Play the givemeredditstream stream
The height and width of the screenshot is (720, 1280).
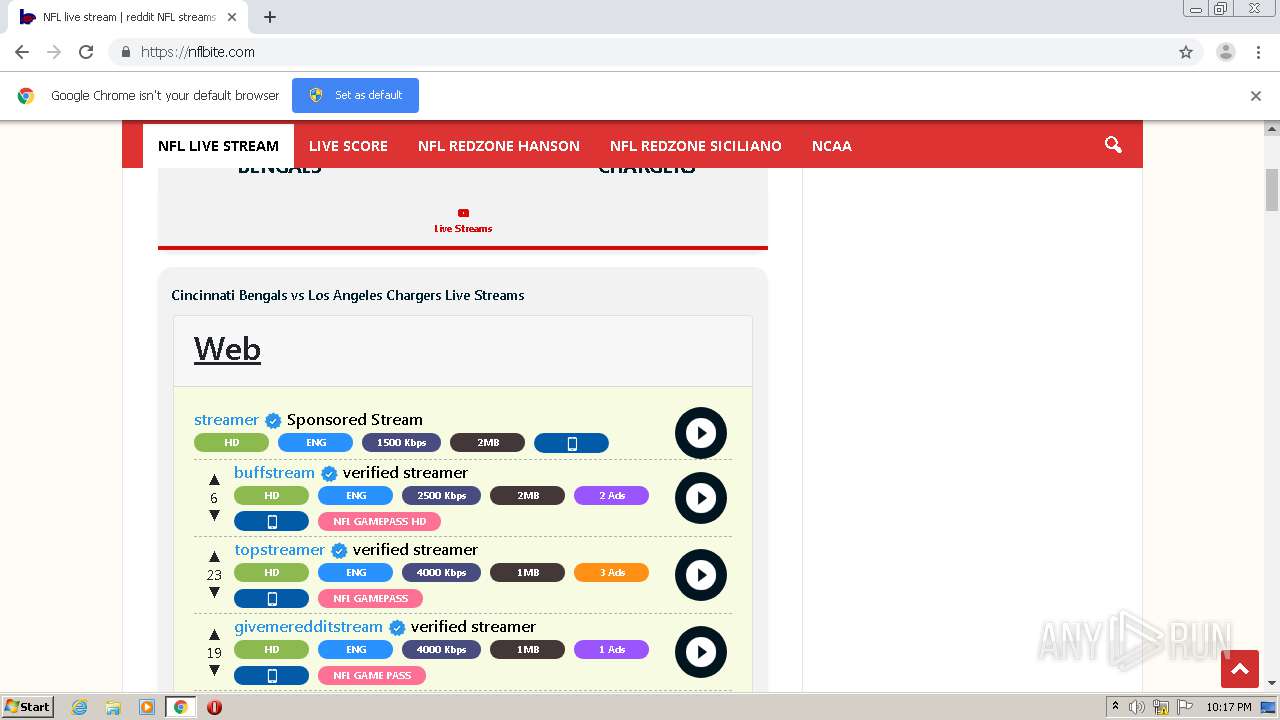(x=700, y=652)
